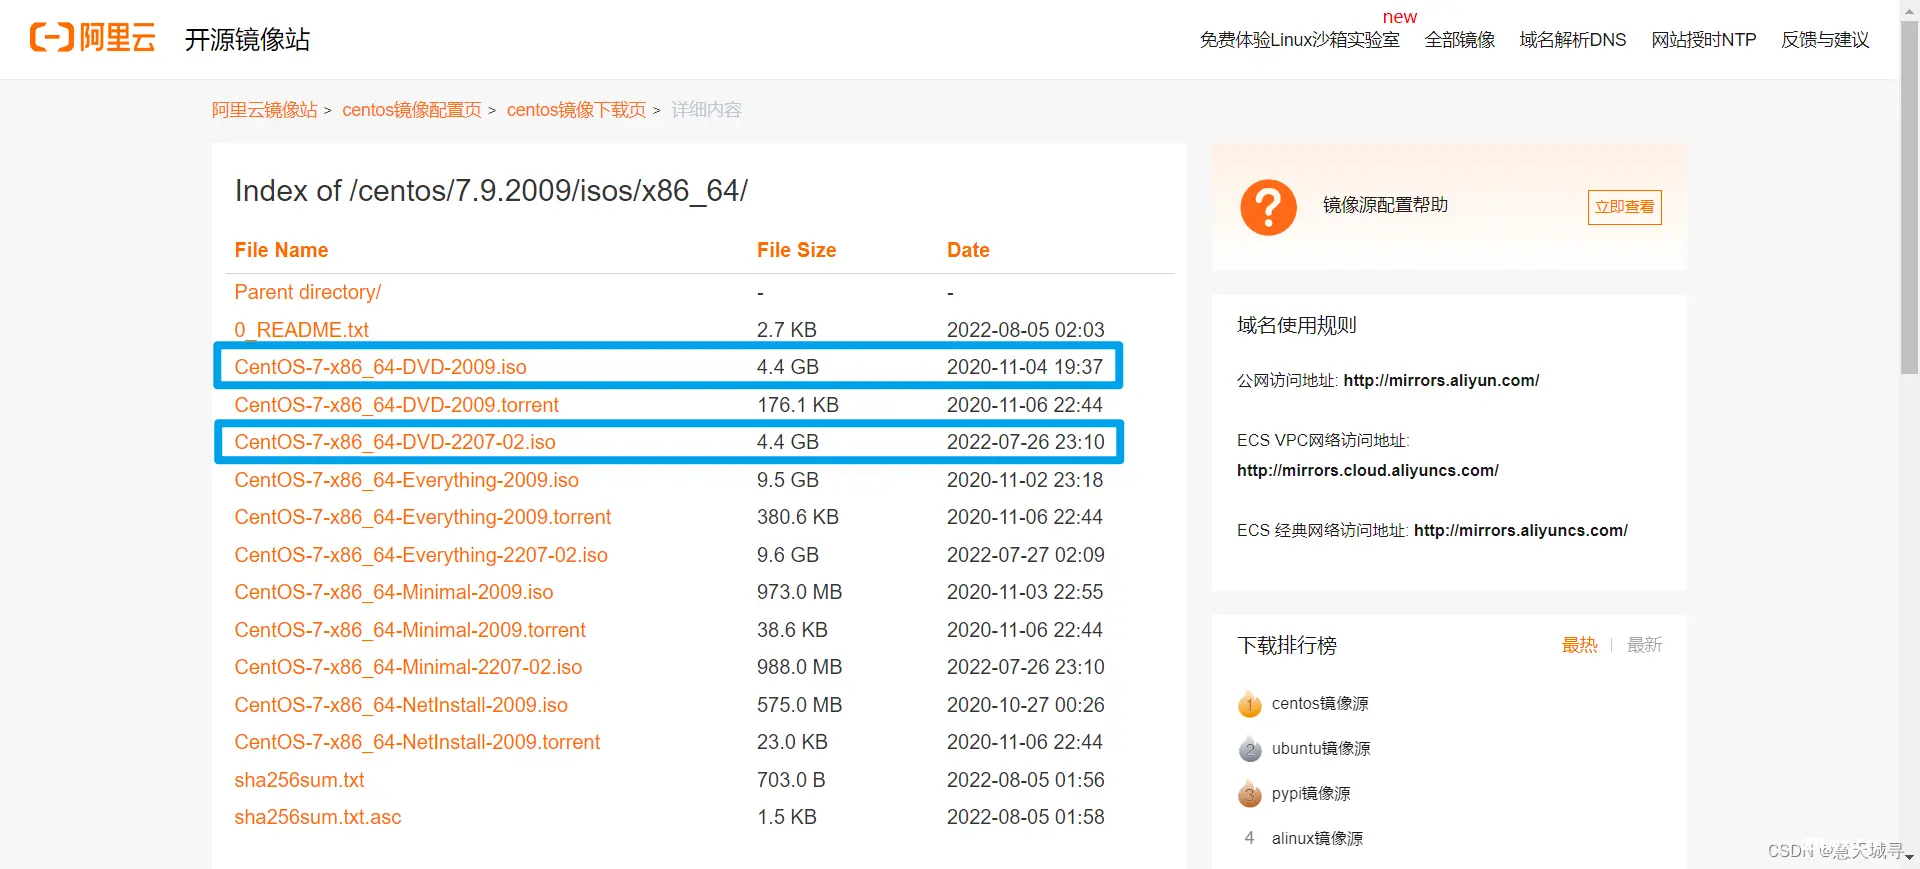
Task: Open the 反馈与建议 menu item
Action: pyautogui.click(x=1825, y=40)
